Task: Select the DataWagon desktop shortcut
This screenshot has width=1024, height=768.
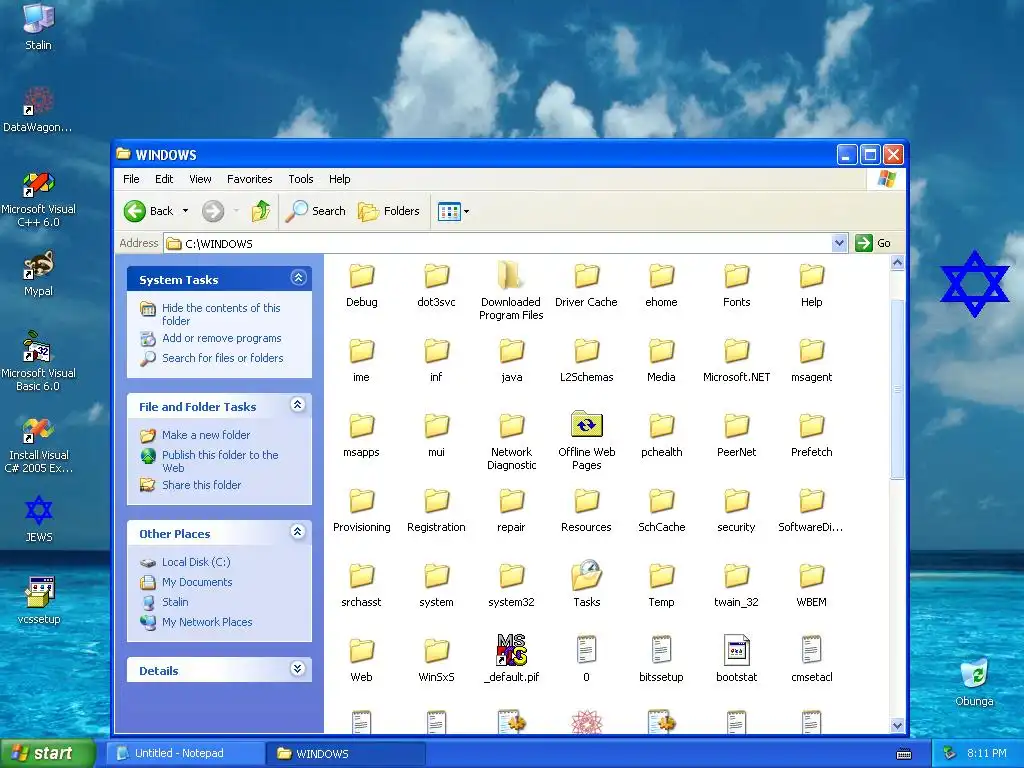Action: click(38, 110)
